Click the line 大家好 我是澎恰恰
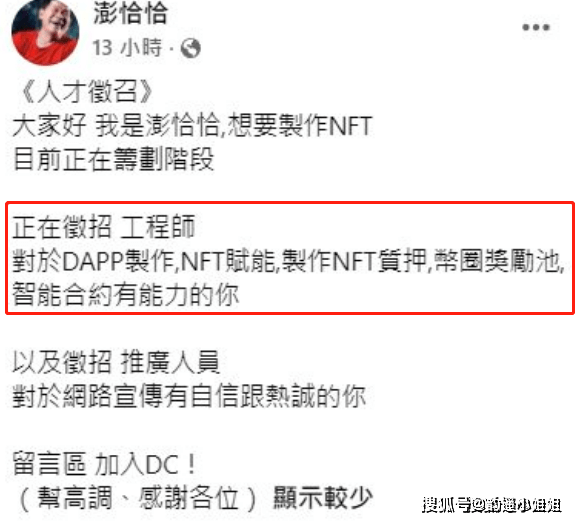576x522 pixels. pyautogui.click(x=116, y=126)
